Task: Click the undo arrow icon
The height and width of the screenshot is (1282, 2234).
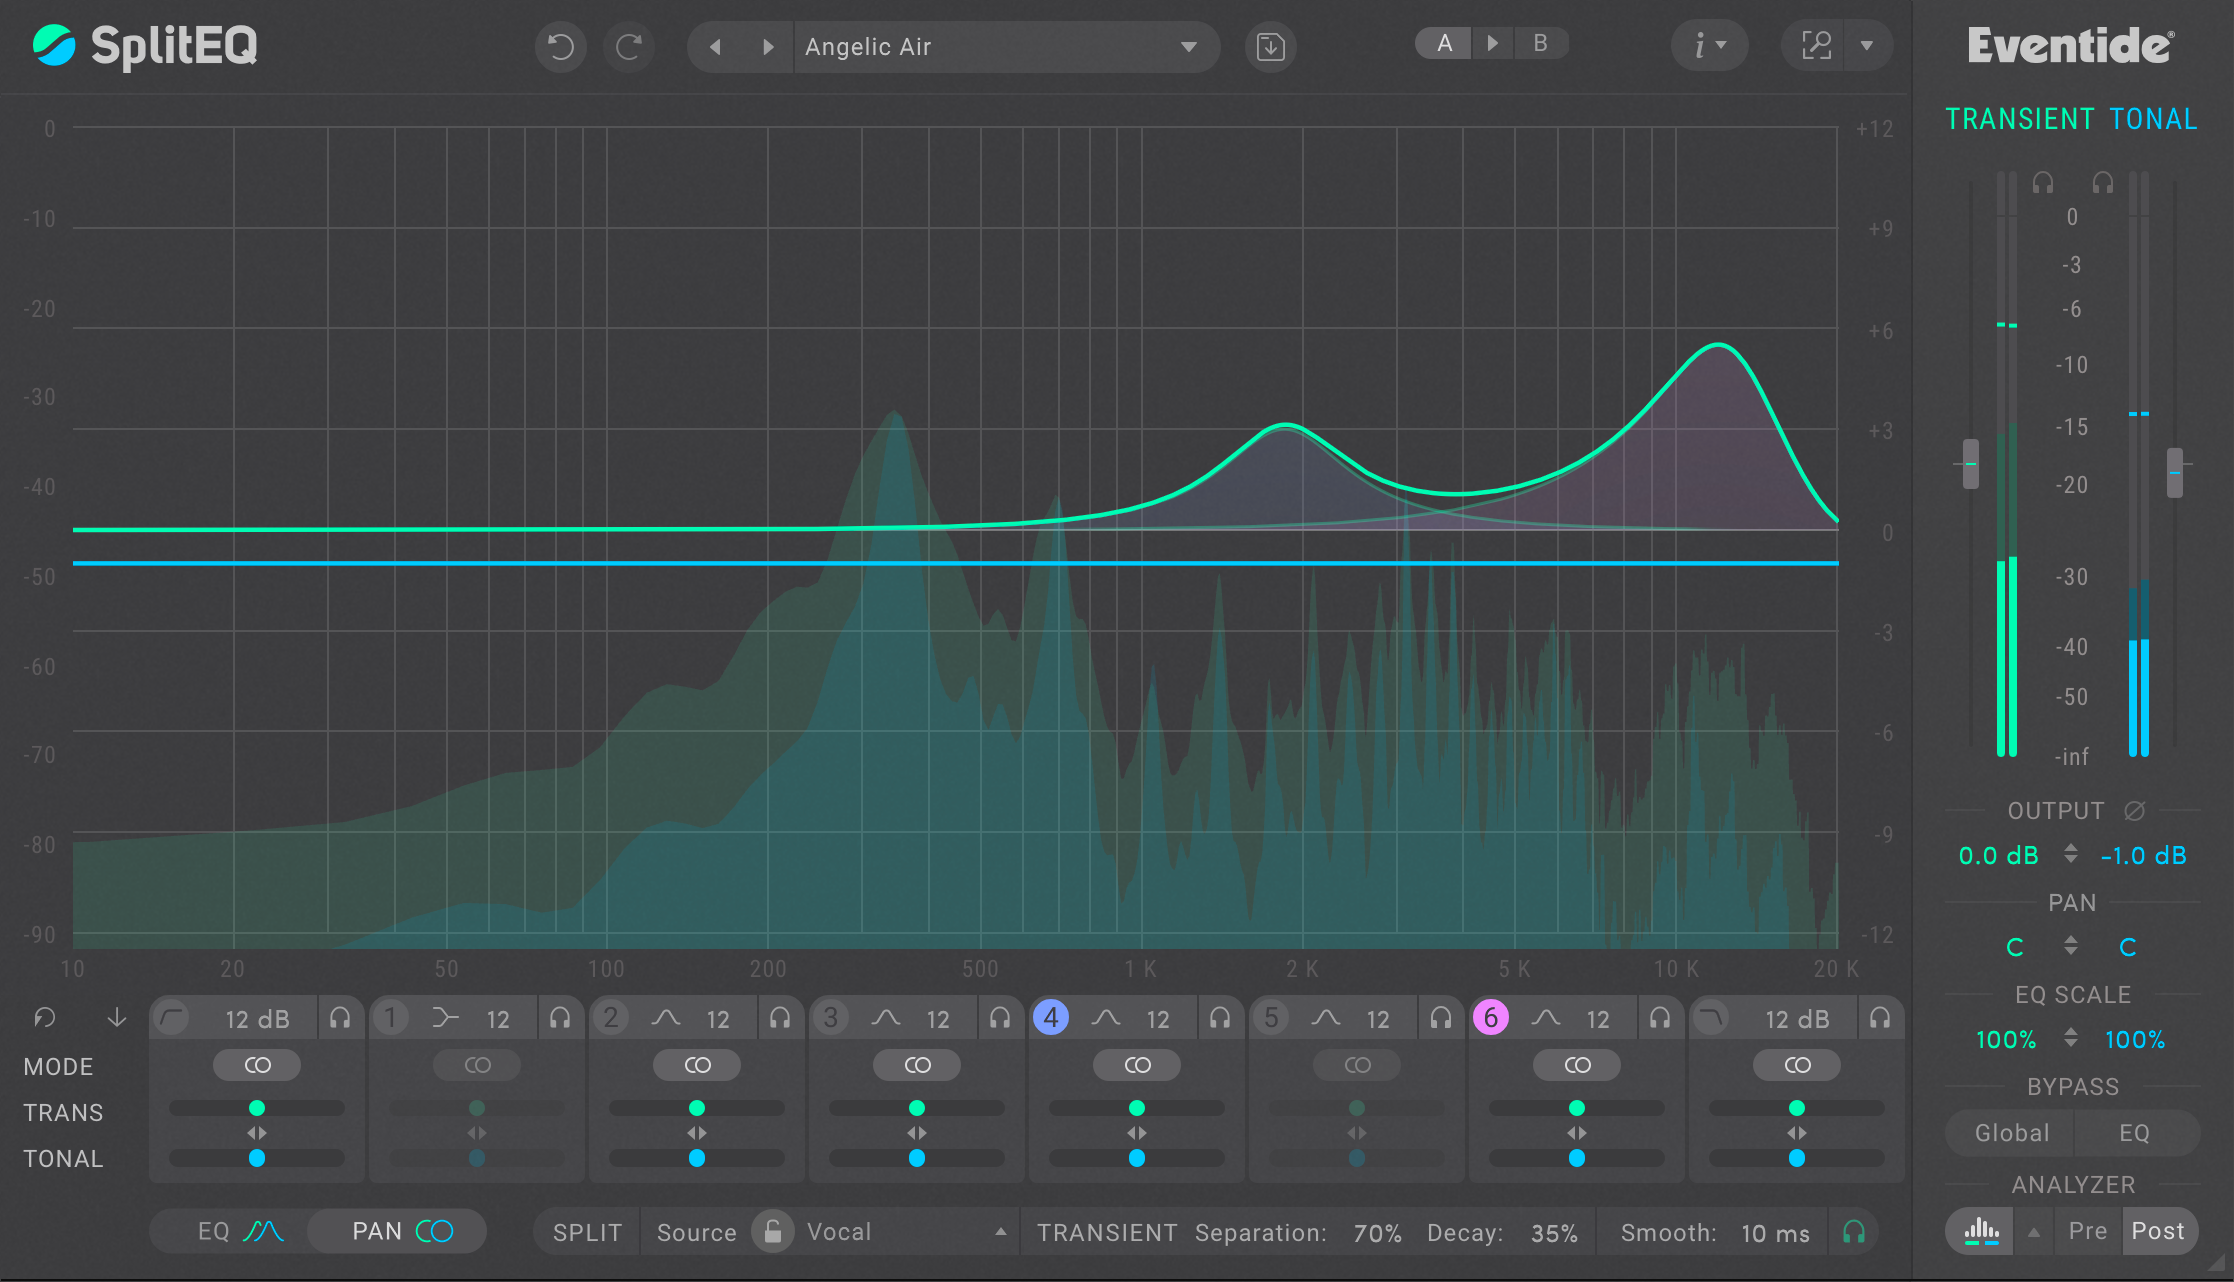Action: pyautogui.click(x=560, y=46)
